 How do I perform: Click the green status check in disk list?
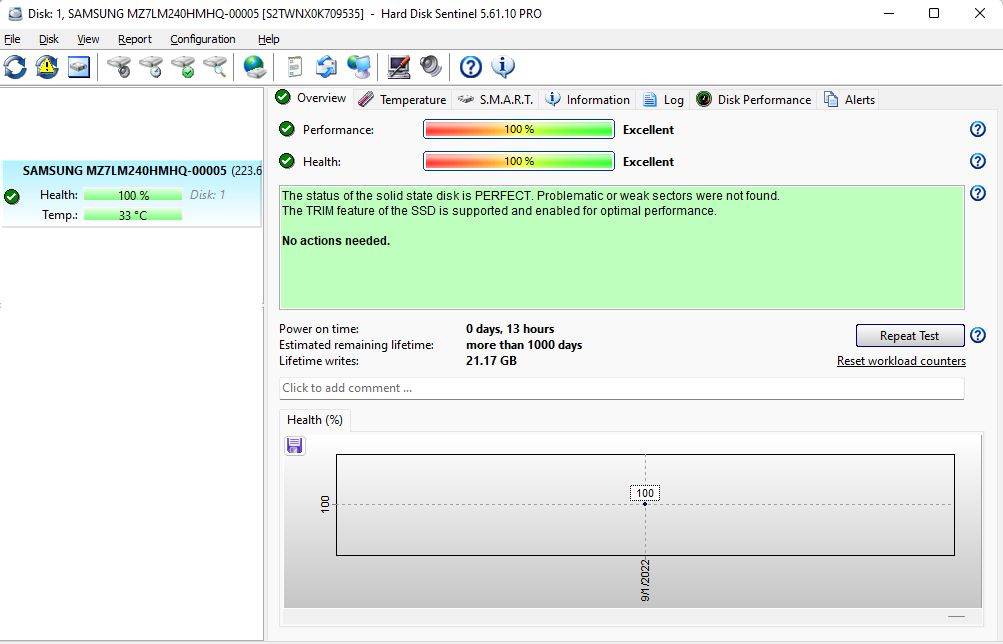[12, 196]
